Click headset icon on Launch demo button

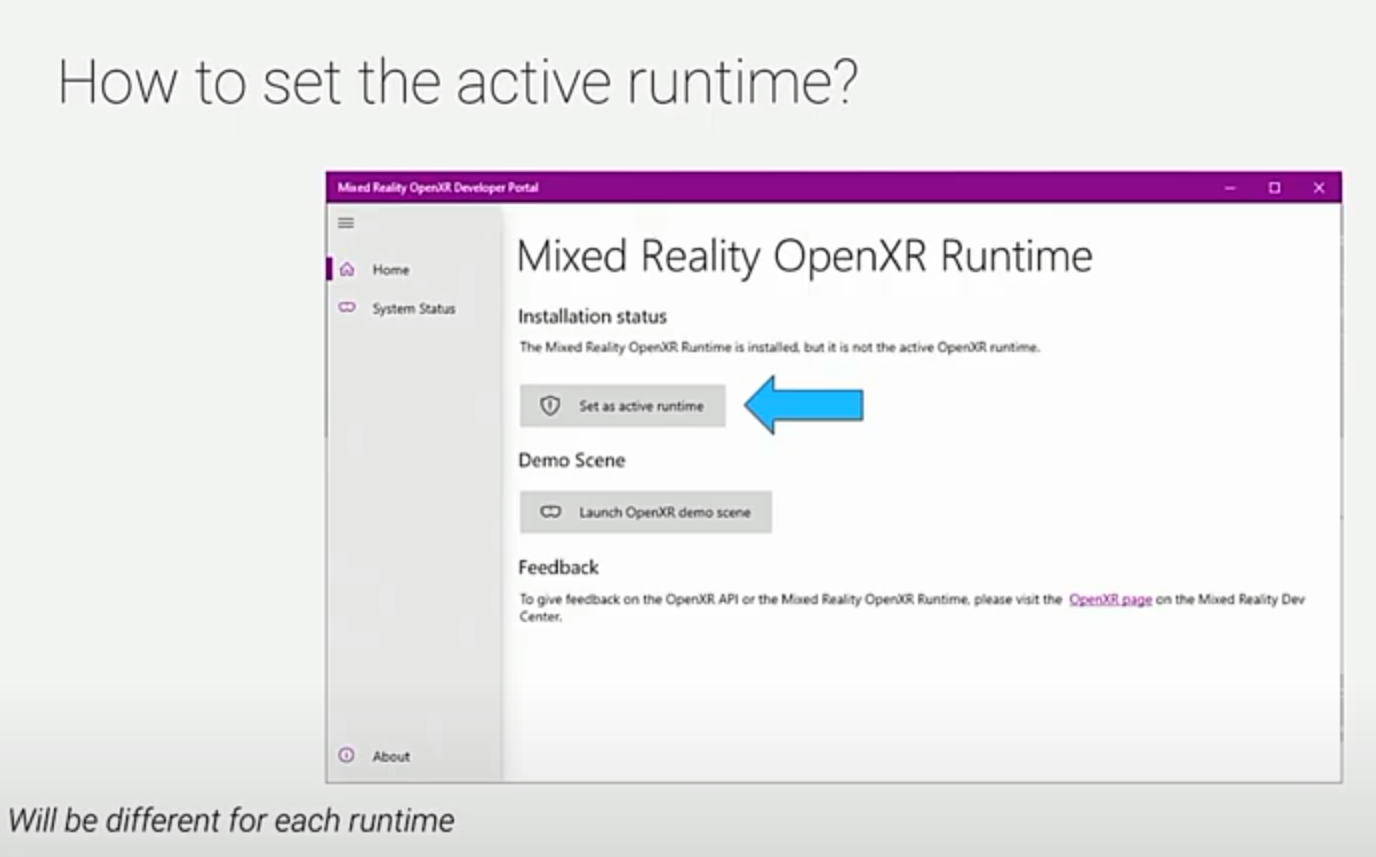point(550,512)
